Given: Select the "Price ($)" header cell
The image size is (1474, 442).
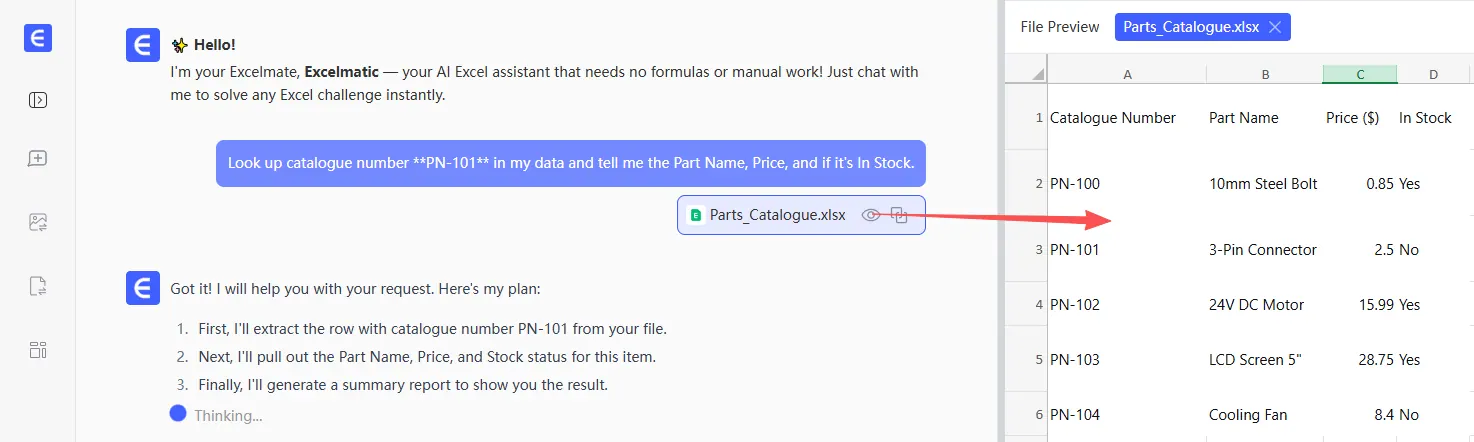Looking at the screenshot, I should coord(1352,118).
